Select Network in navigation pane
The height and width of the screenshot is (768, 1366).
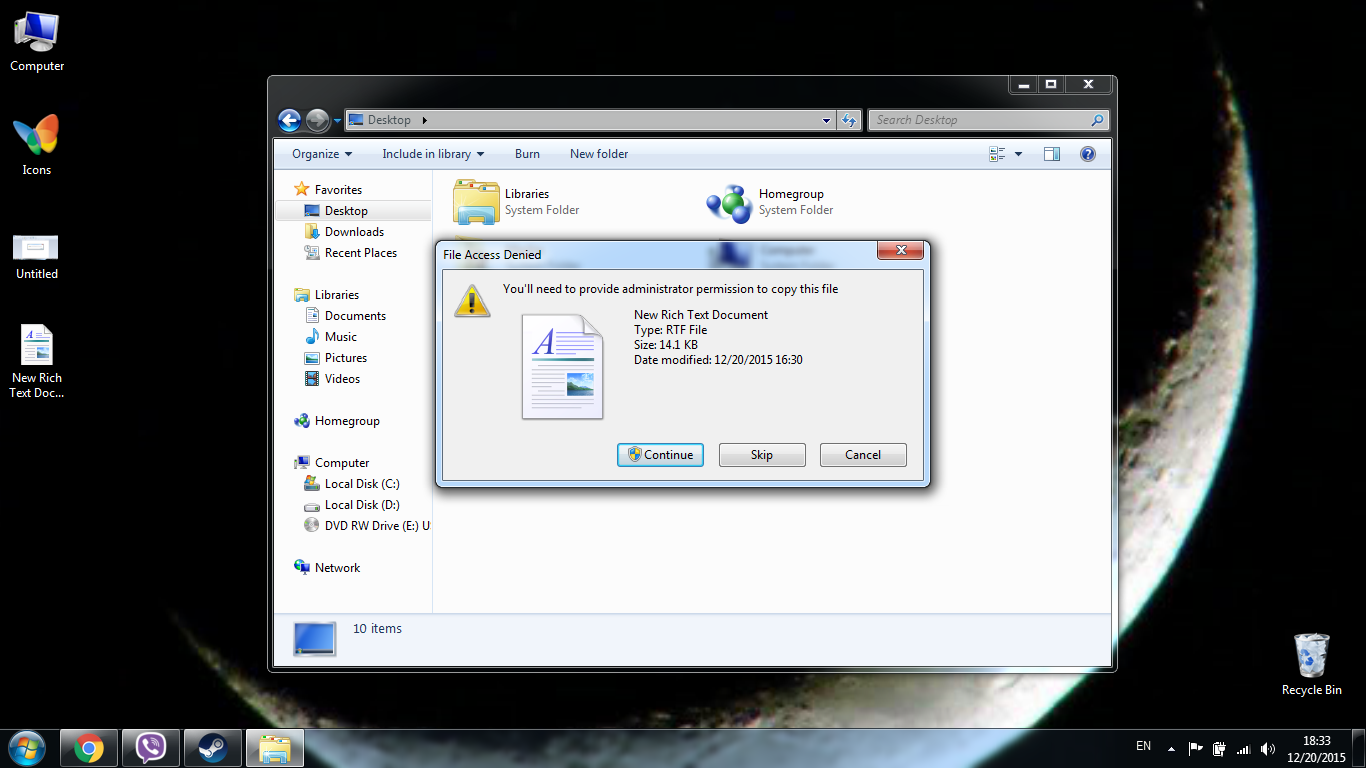[x=327, y=568]
